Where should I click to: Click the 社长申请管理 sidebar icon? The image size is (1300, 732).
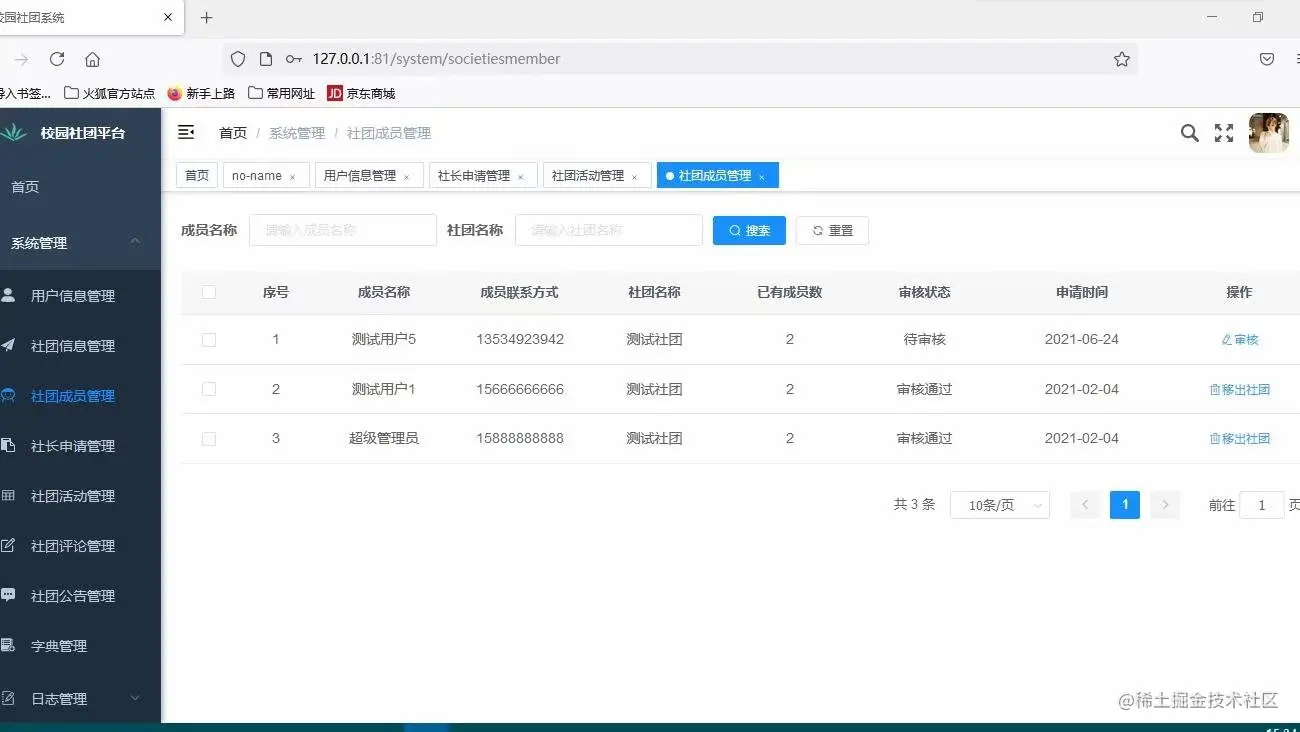[8, 445]
